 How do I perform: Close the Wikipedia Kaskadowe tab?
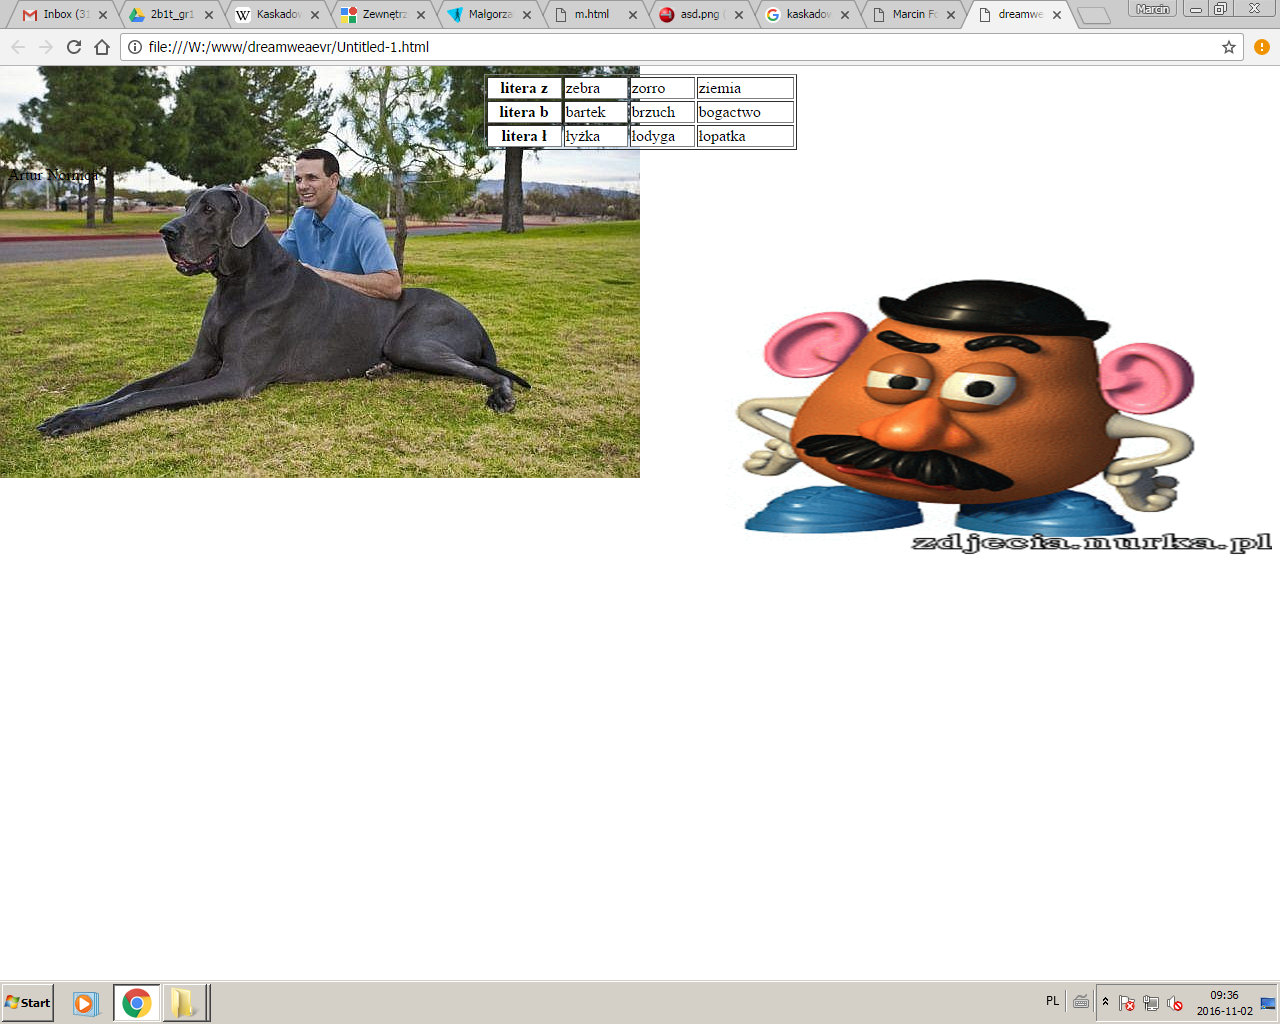[x=315, y=15]
